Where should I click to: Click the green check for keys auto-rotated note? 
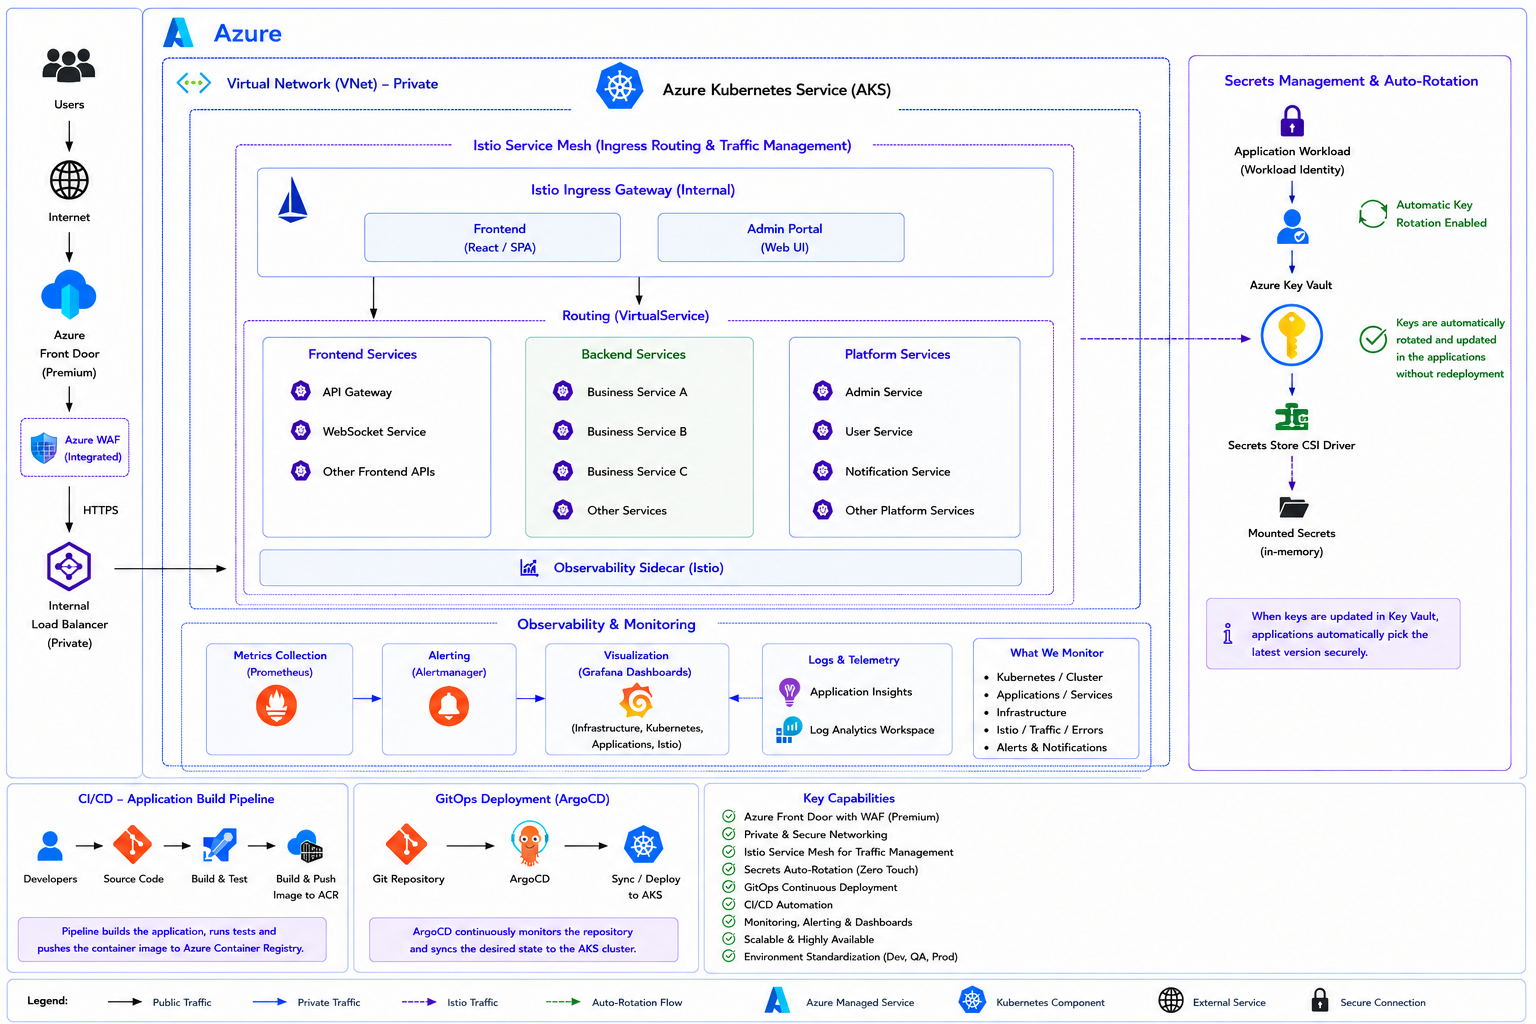point(1373,340)
